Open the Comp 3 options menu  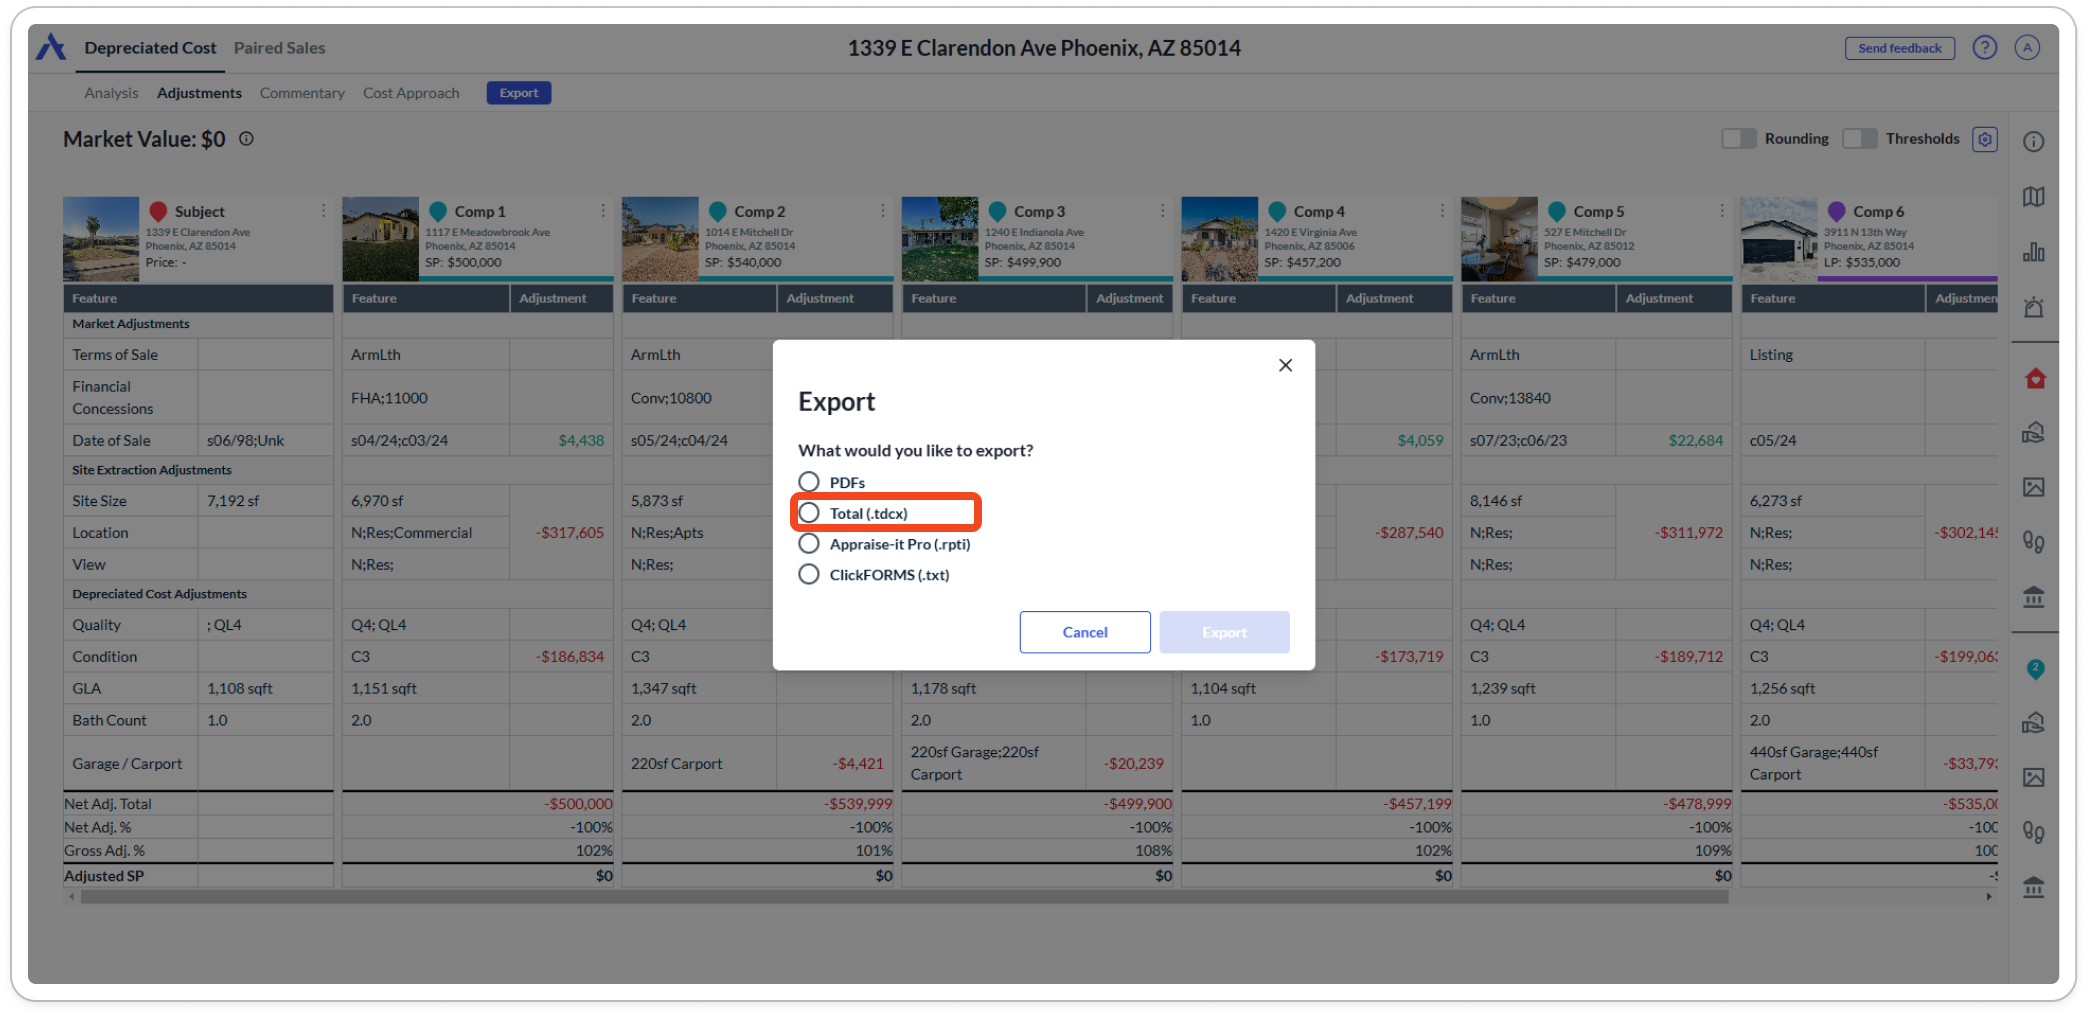coord(1162,211)
